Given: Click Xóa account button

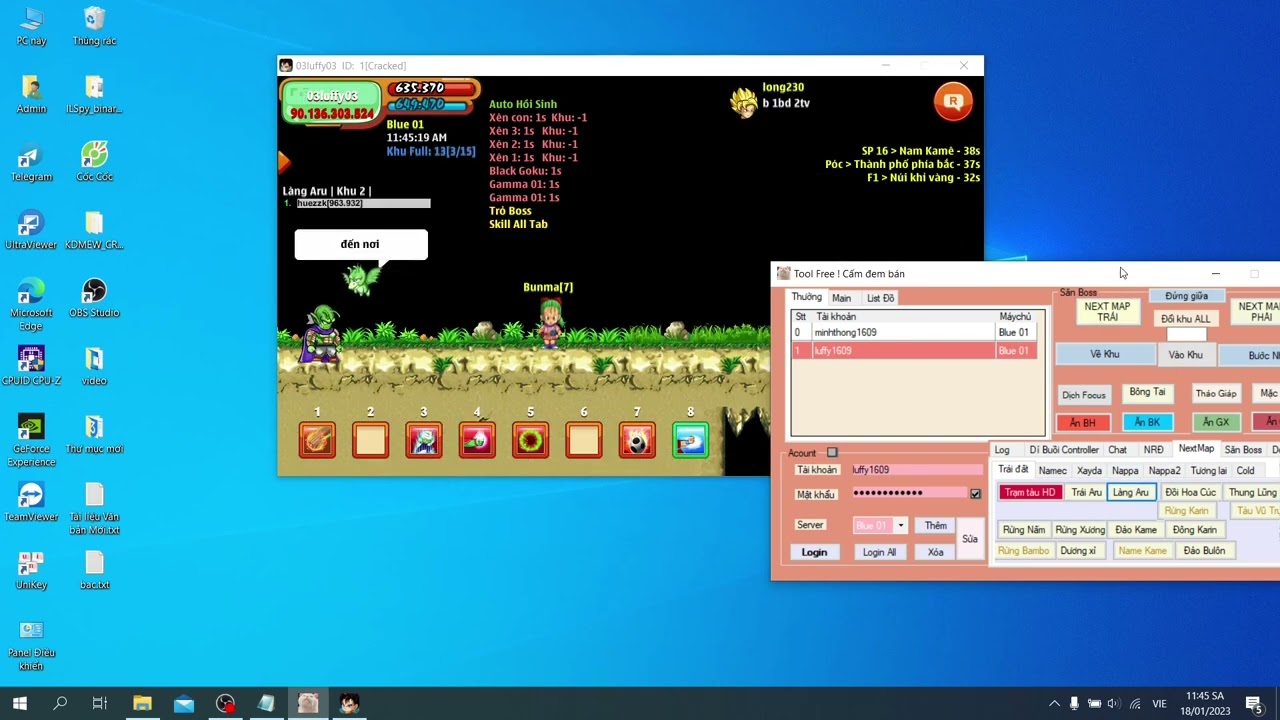Looking at the screenshot, I should tap(935, 552).
